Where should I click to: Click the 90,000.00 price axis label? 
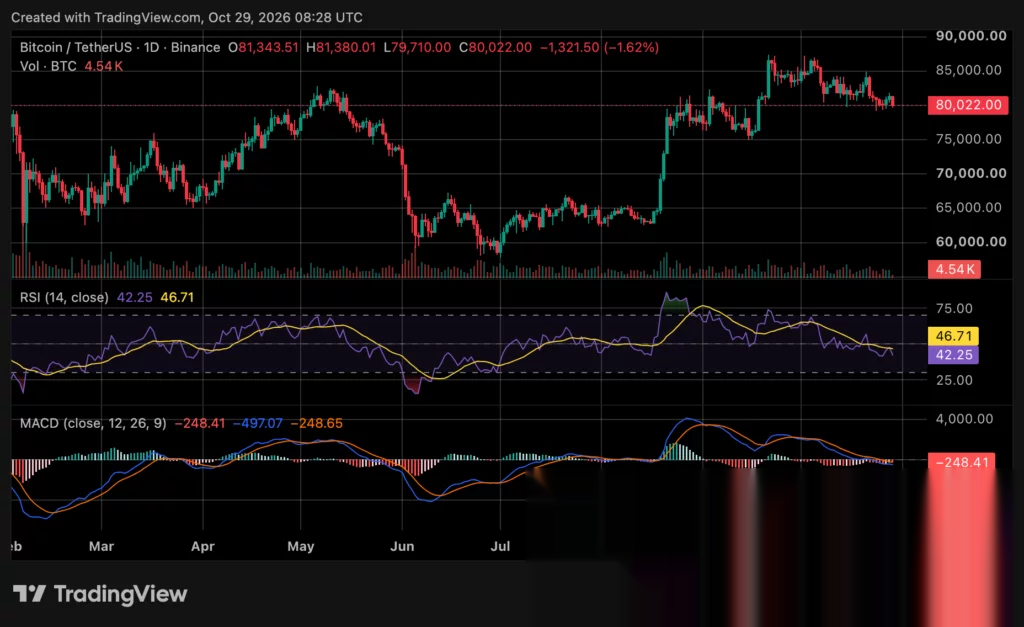pyautogui.click(x=970, y=36)
